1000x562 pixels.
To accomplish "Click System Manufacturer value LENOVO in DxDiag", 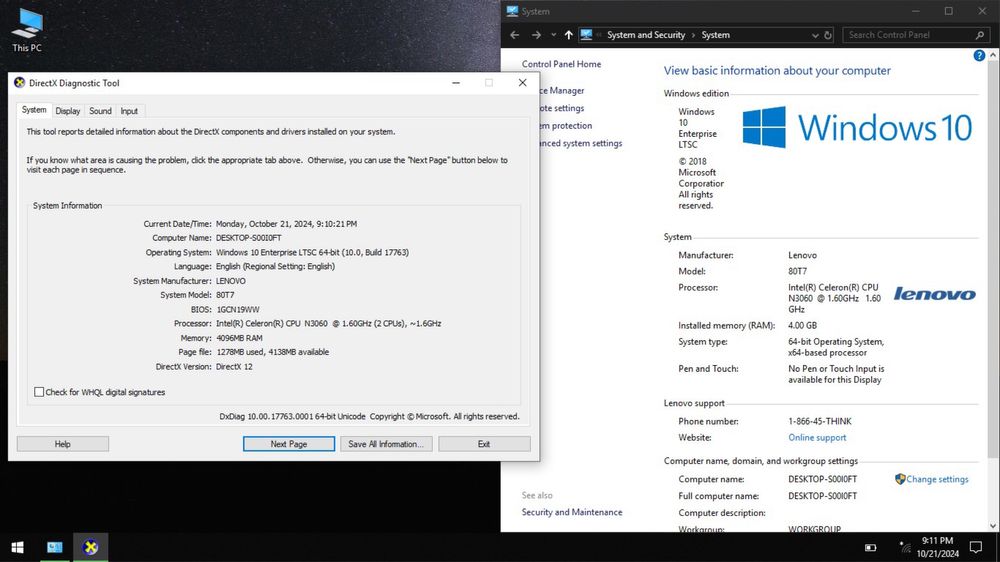I will pos(230,281).
